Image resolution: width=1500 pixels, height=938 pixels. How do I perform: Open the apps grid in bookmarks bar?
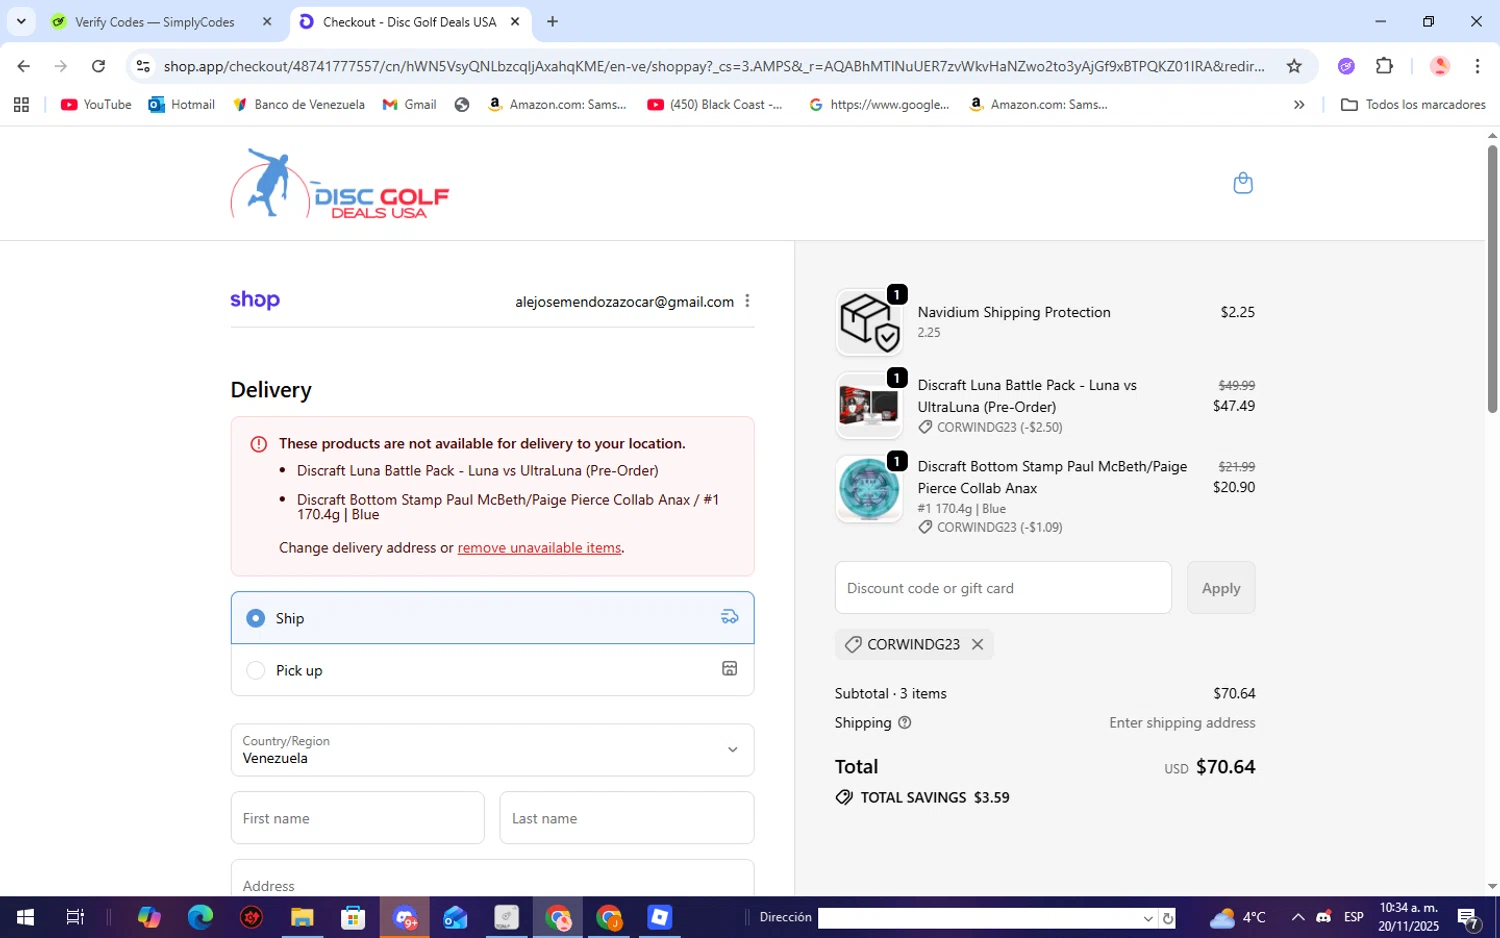[21, 104]
